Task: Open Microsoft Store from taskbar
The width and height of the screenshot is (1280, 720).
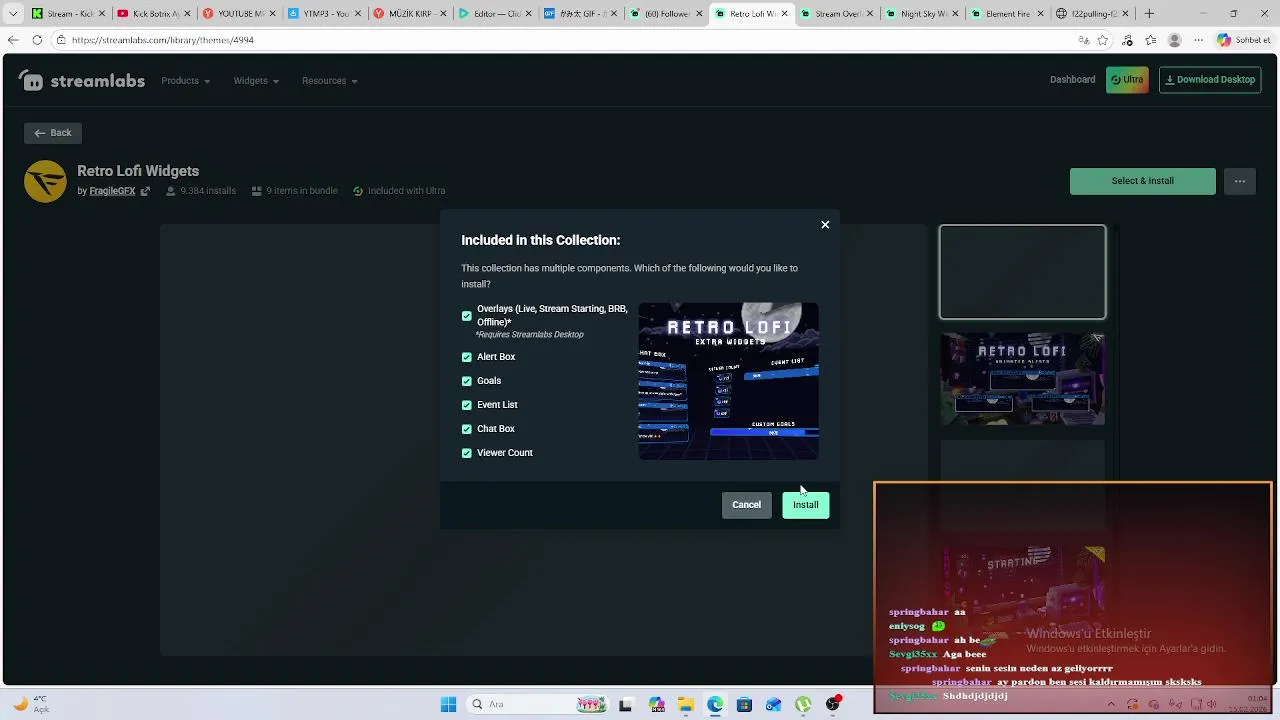Action: click(744, 705)
